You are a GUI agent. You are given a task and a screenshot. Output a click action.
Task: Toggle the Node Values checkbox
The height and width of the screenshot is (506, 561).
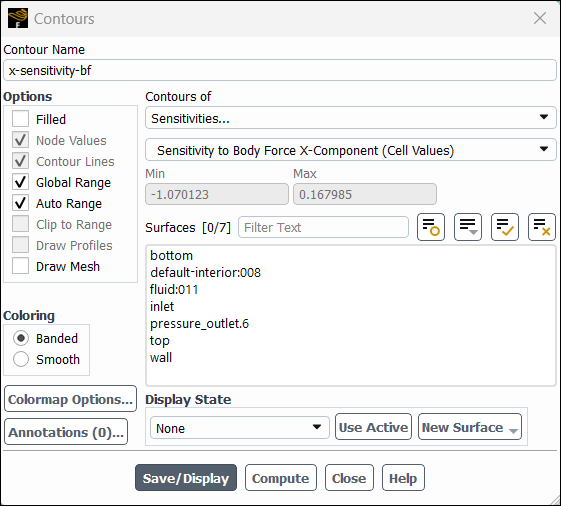pyautogui.click(x=20, y=140)
